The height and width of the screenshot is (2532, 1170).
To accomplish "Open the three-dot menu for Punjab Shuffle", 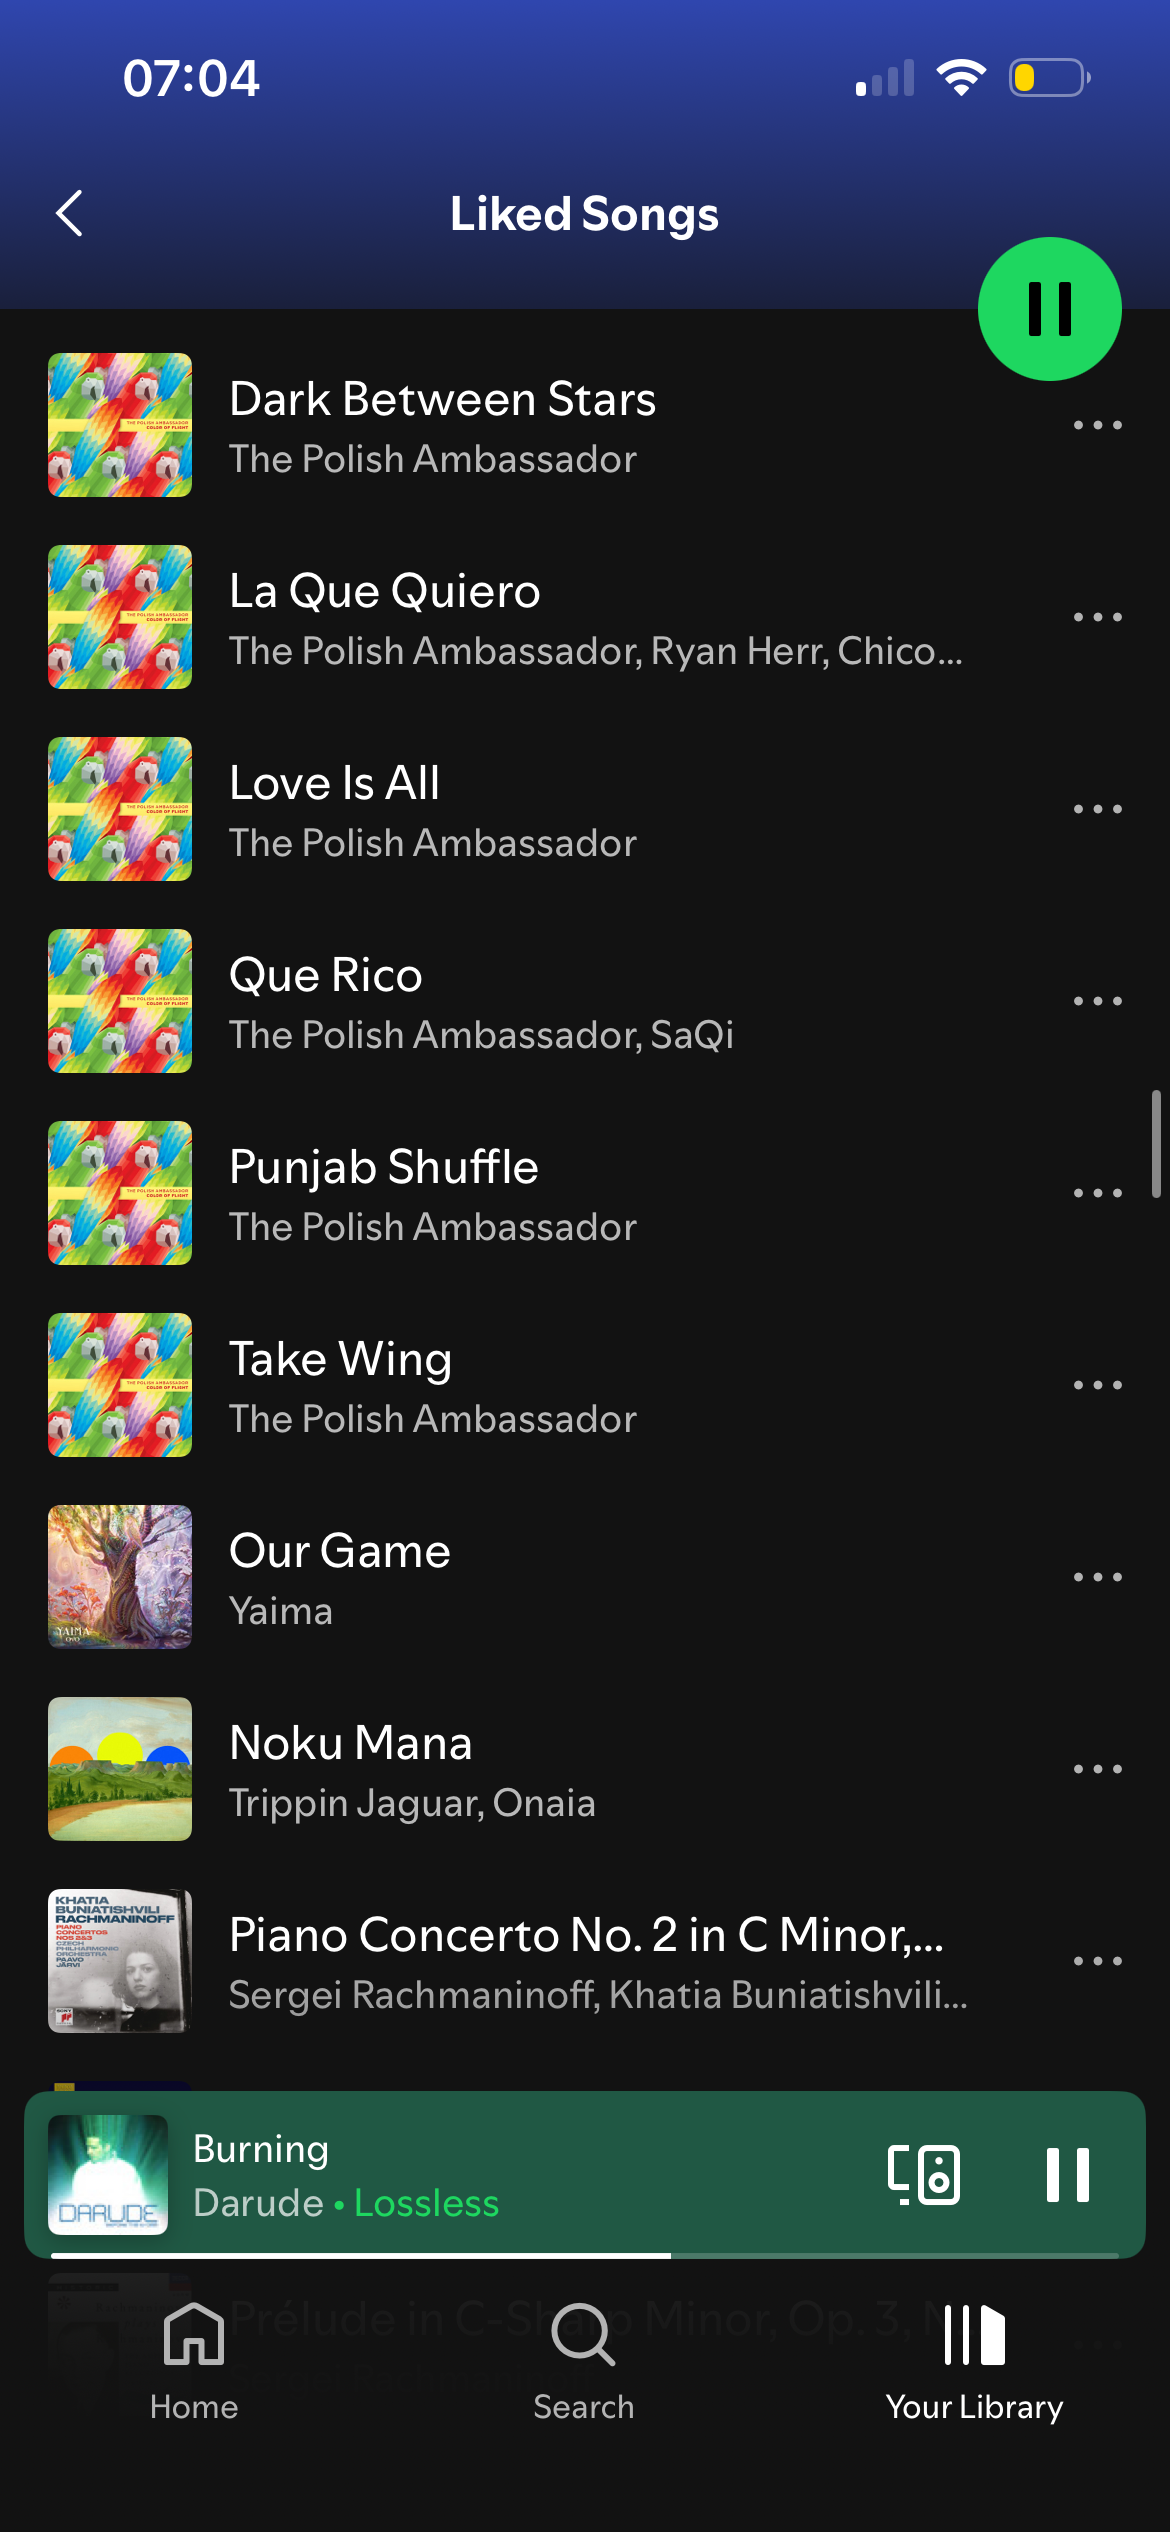I will pos(1097,1193).
